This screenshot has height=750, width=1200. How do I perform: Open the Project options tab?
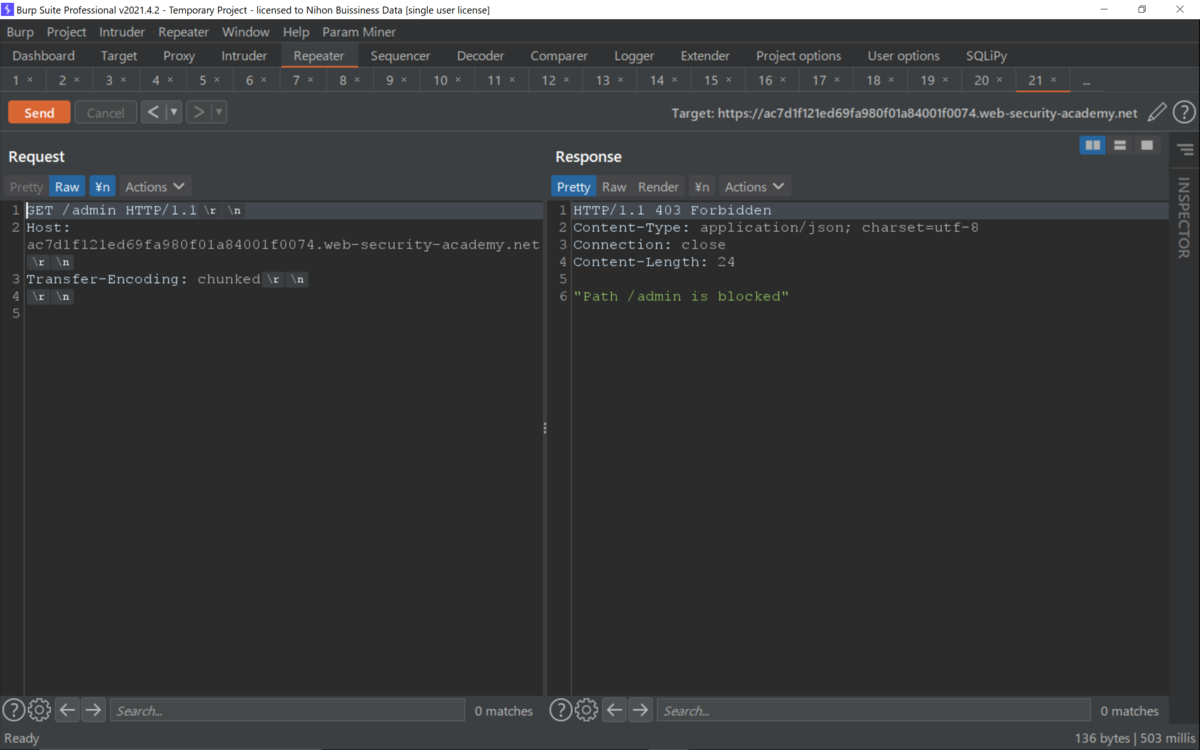pos(799,56)
